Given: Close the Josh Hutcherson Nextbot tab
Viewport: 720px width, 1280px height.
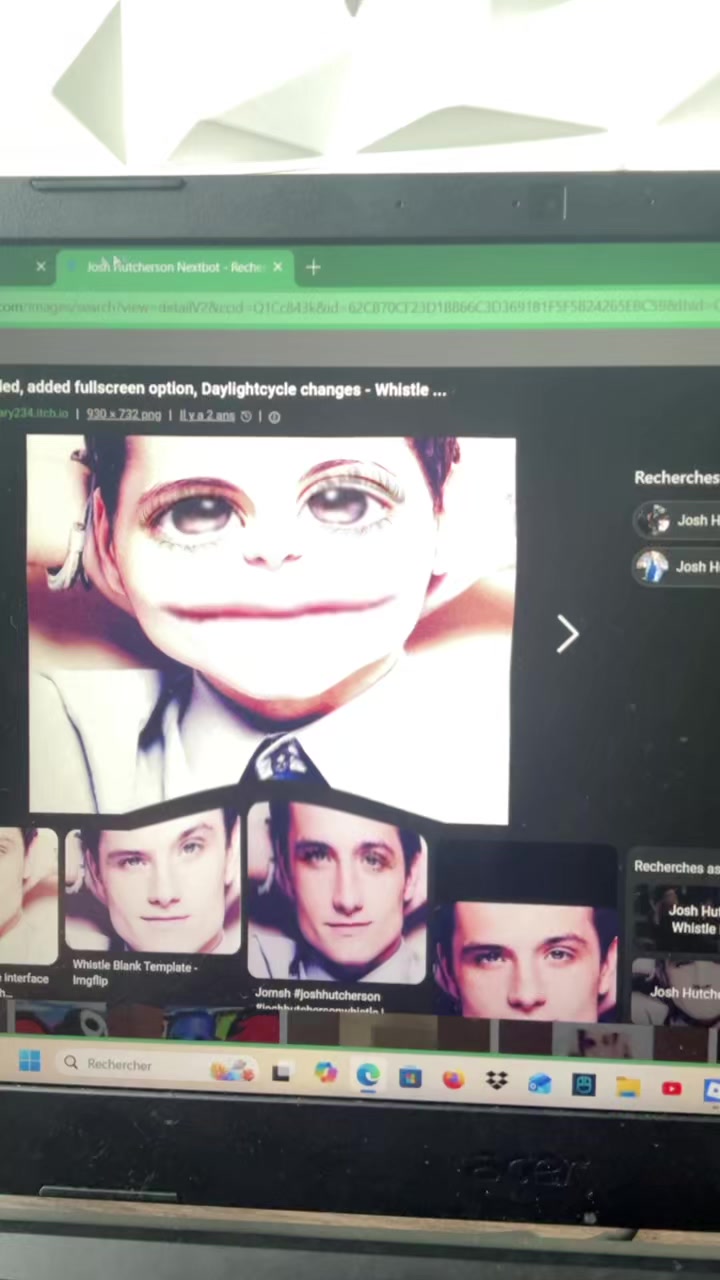Looking at the screenshot, I should (277, 267).
